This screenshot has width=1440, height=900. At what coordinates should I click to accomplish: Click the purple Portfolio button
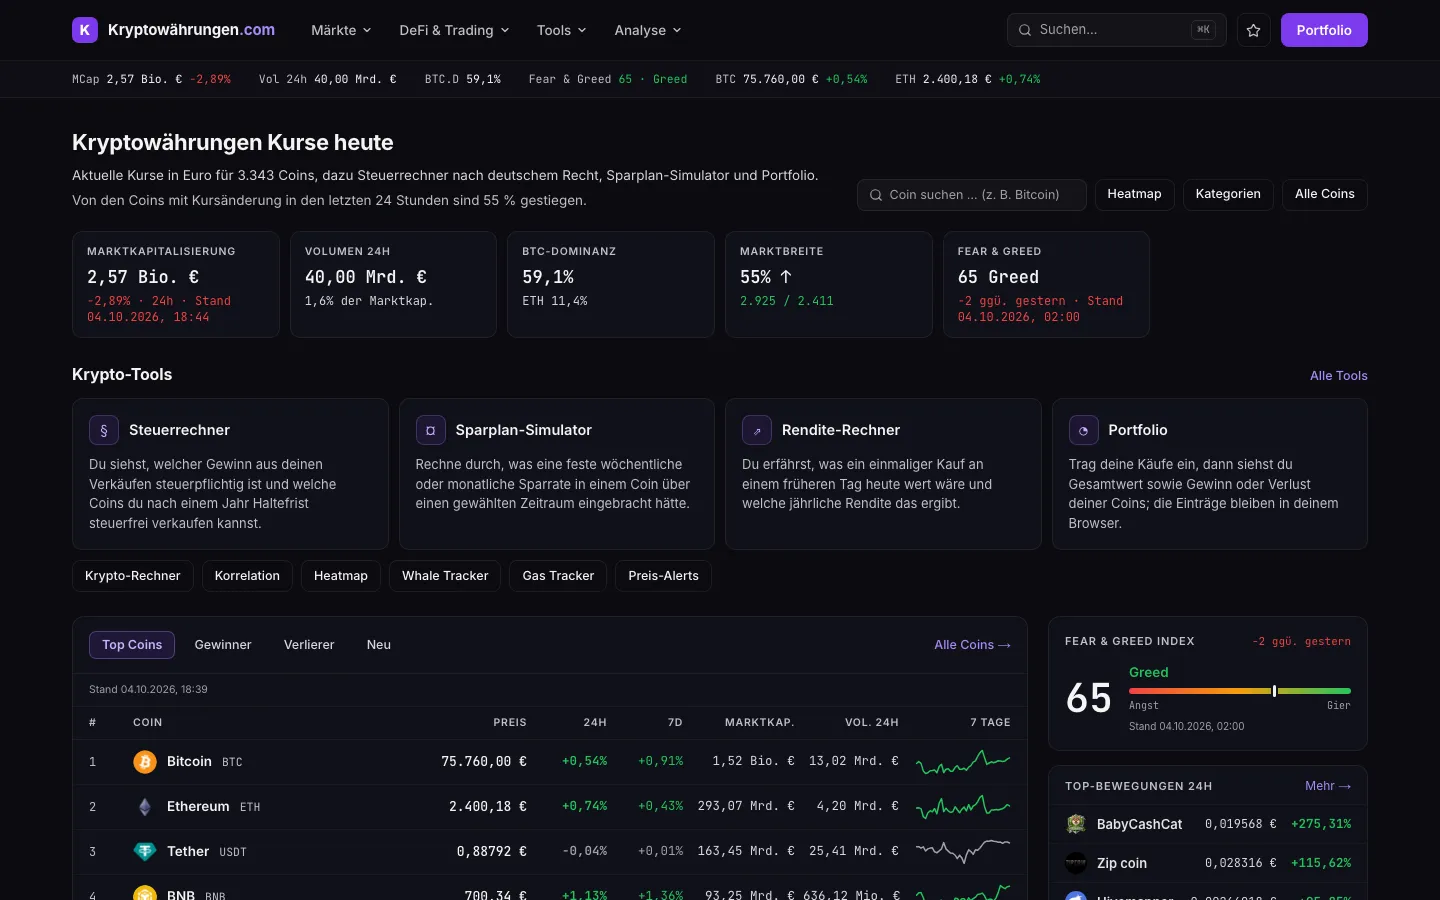tap(1324, 30)
